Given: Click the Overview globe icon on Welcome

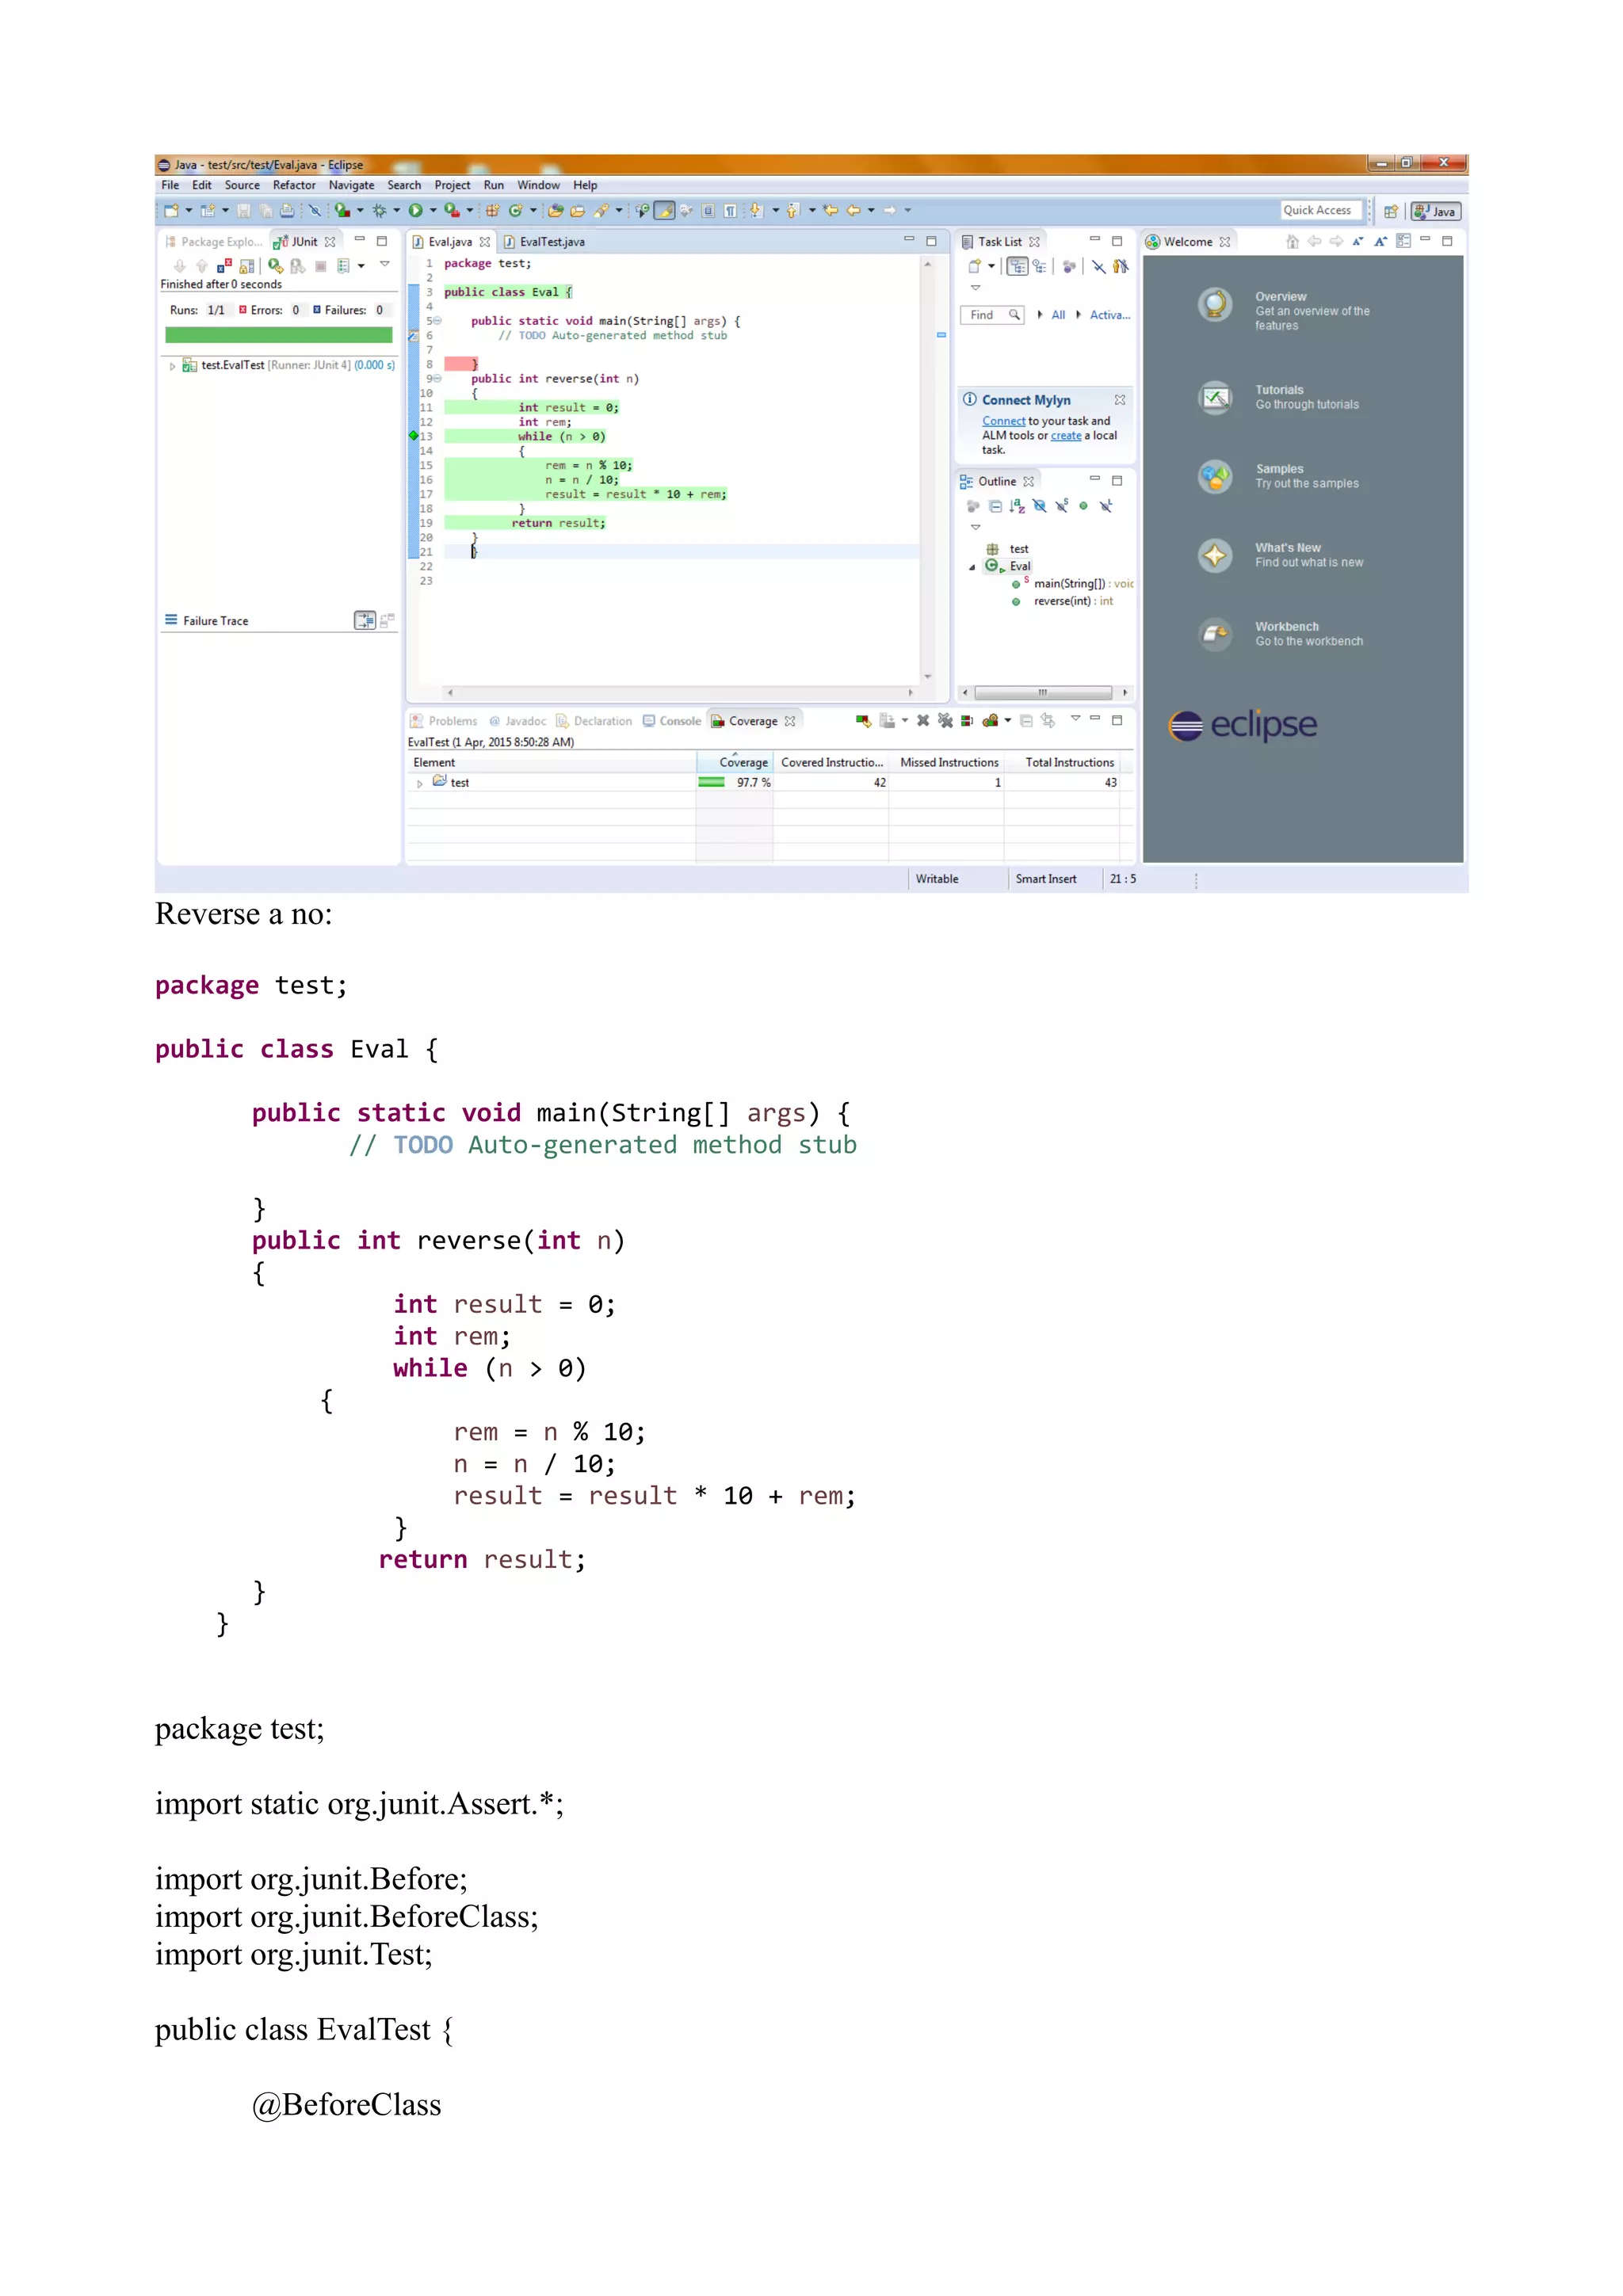Looking at the screenshot, I should 1215,304.
